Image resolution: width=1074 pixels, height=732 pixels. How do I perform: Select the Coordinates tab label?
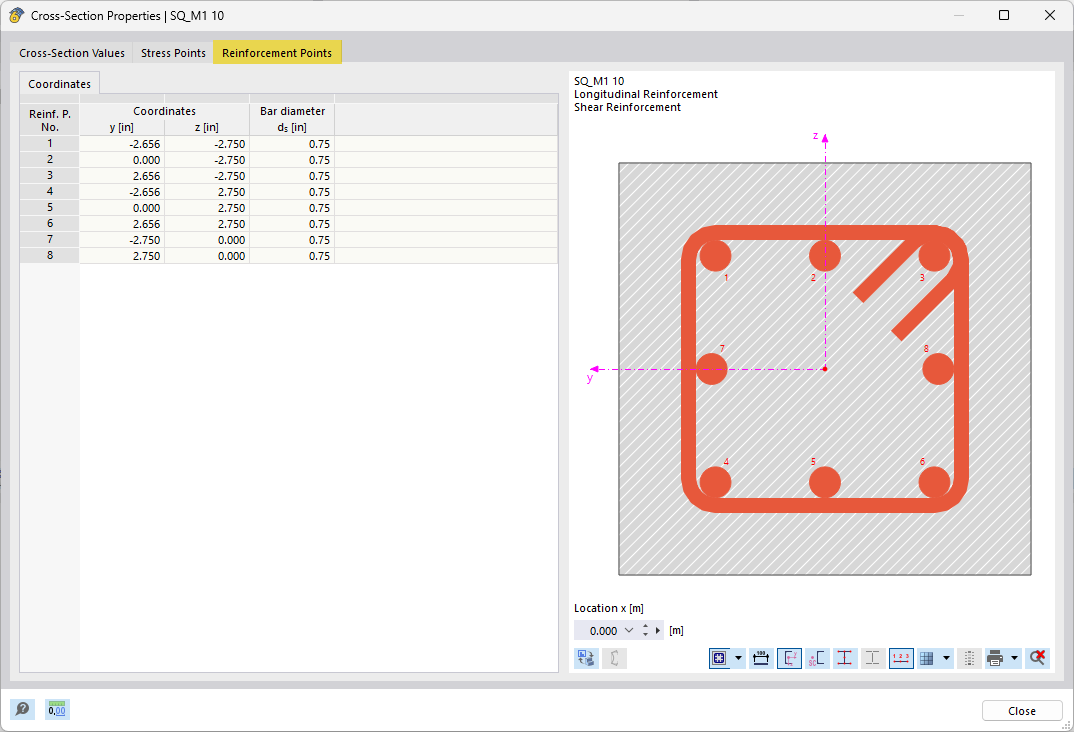tap(58, 84)
